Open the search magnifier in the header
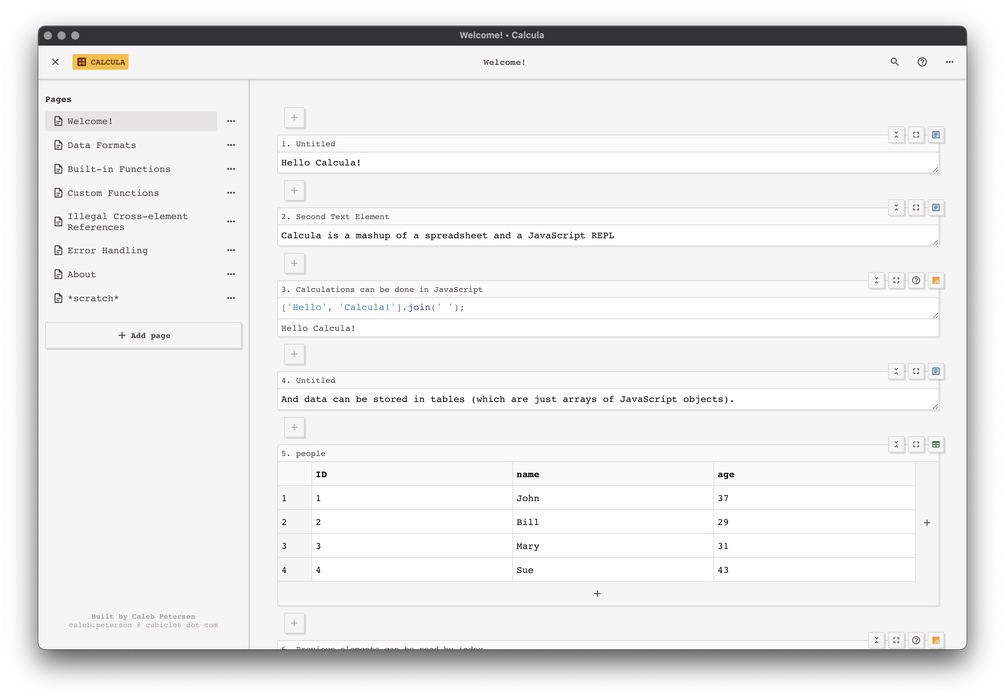The height and width of the screenshot is (700, 1005). pos(894,62)
